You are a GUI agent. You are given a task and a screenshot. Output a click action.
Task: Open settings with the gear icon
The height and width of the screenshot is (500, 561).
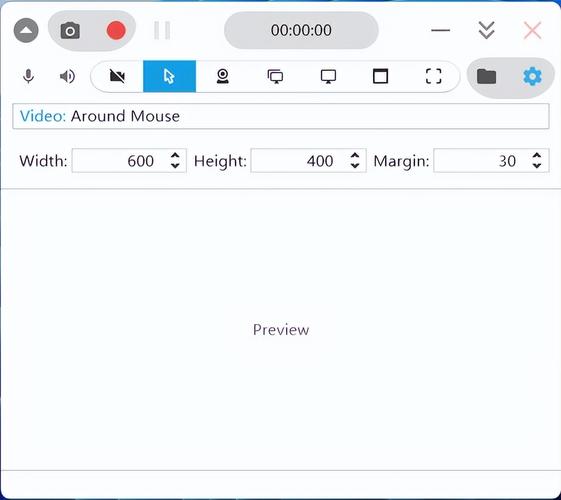click(x=532, y=76)
